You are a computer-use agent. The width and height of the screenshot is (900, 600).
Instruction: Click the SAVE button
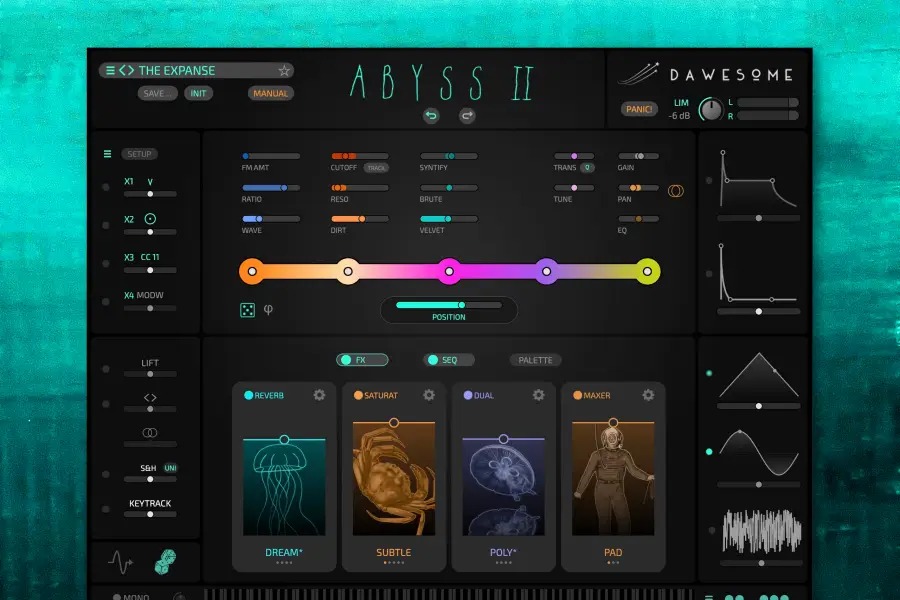pos(157,93)
